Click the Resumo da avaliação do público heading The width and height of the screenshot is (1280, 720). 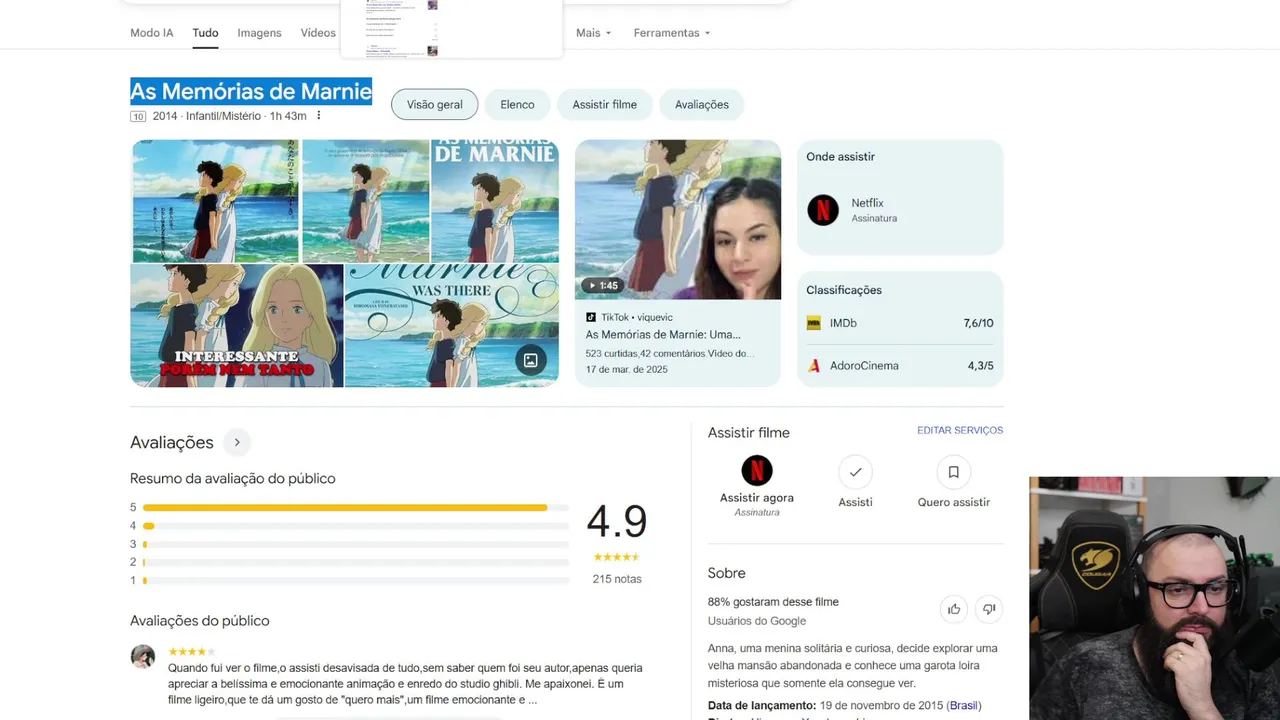click(233, 479)
